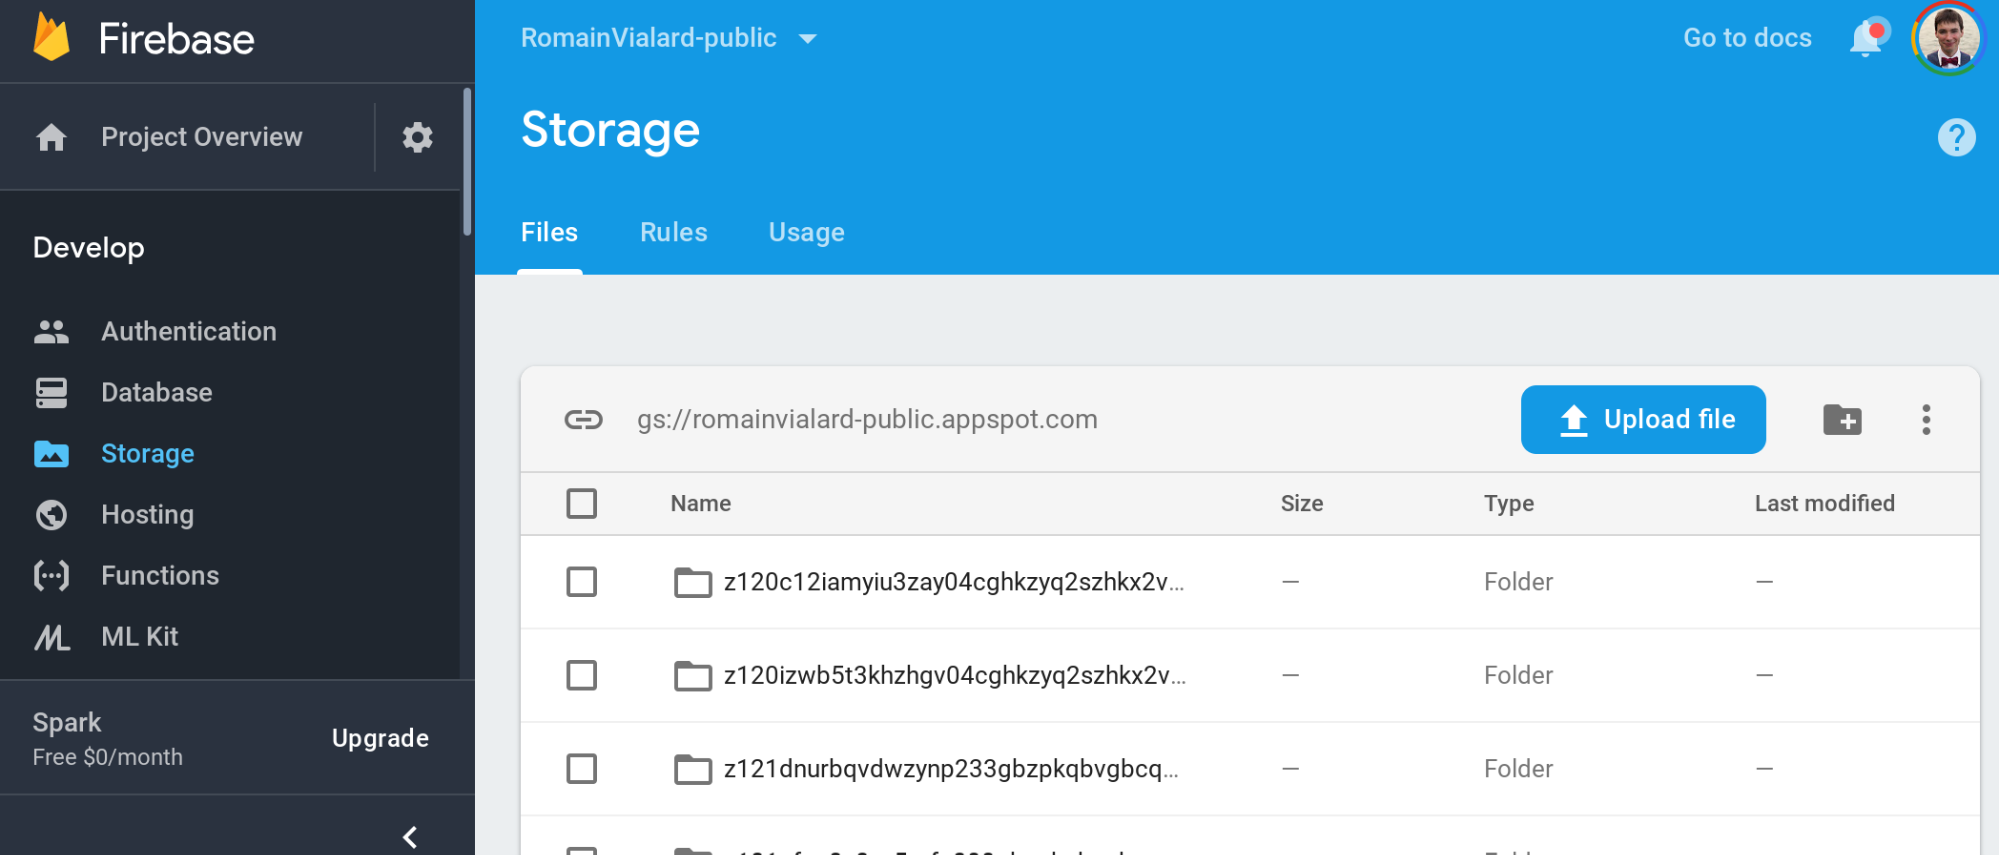Click folder icon of z120c12iamyiu3zay row
This screenshot has width=1999, height=855.
[692, 582]
